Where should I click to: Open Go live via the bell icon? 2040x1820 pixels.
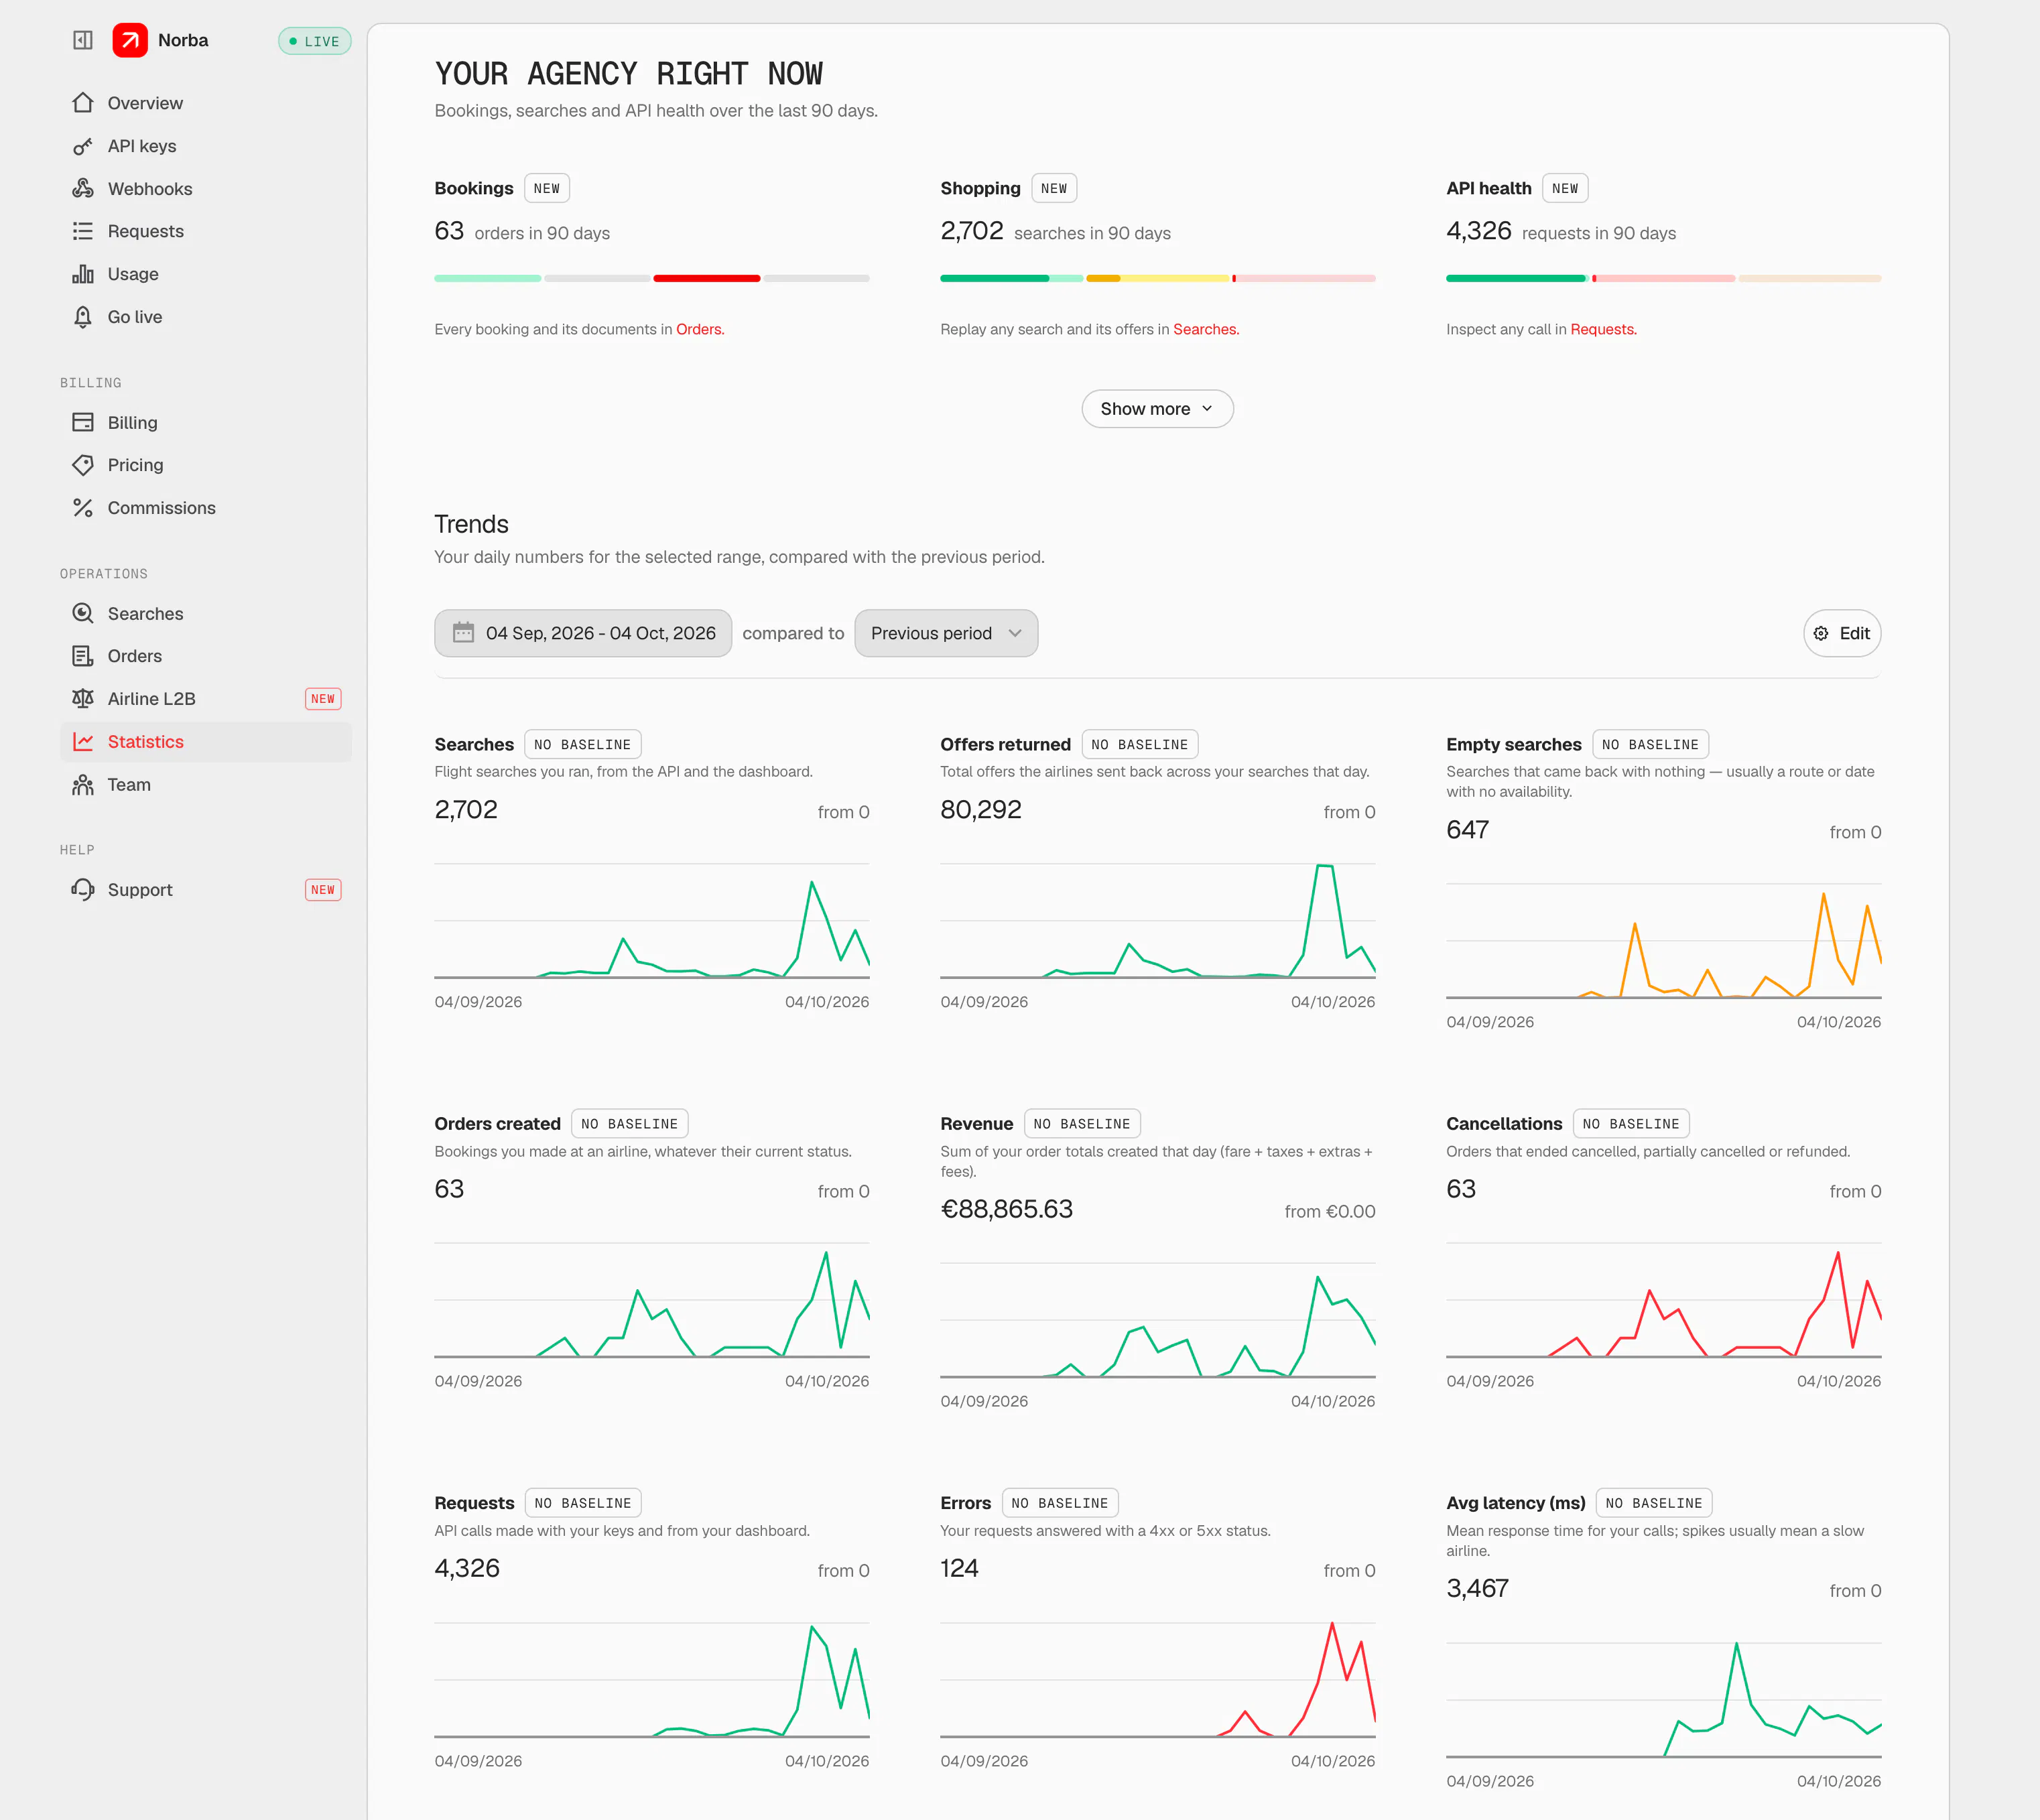coord(83,317)
